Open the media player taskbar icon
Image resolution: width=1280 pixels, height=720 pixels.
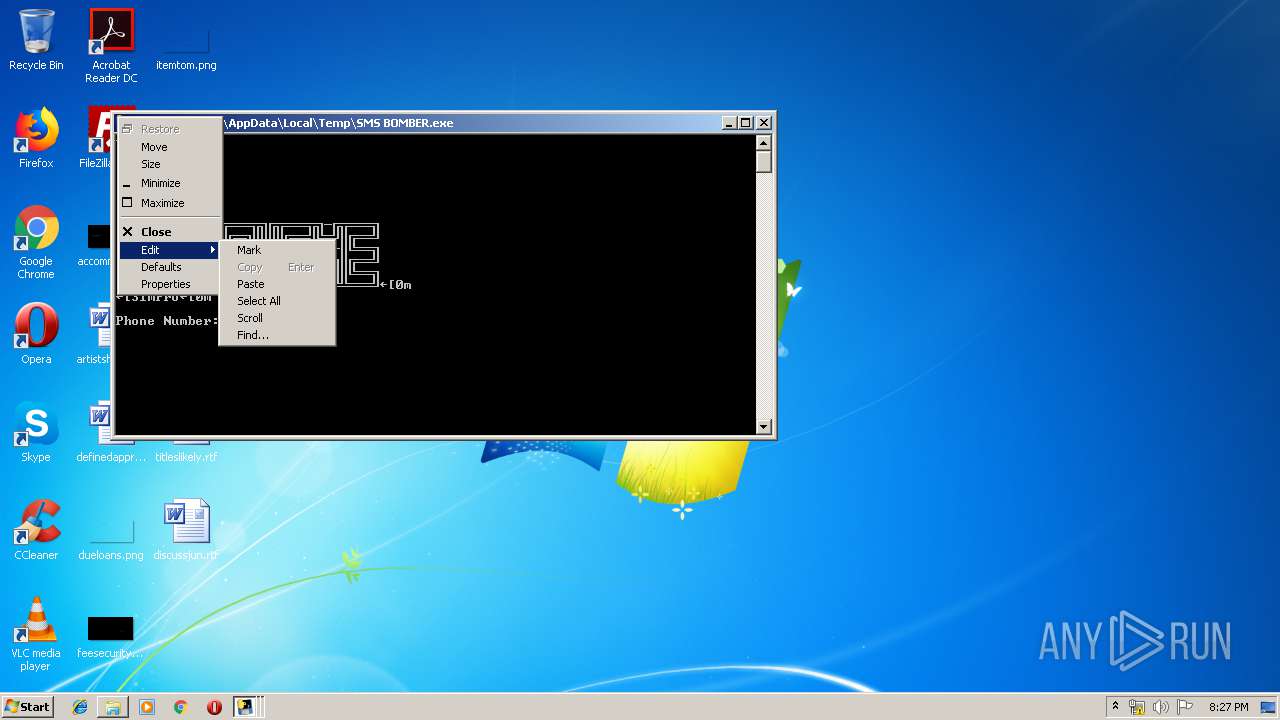(x=147, y=707)
